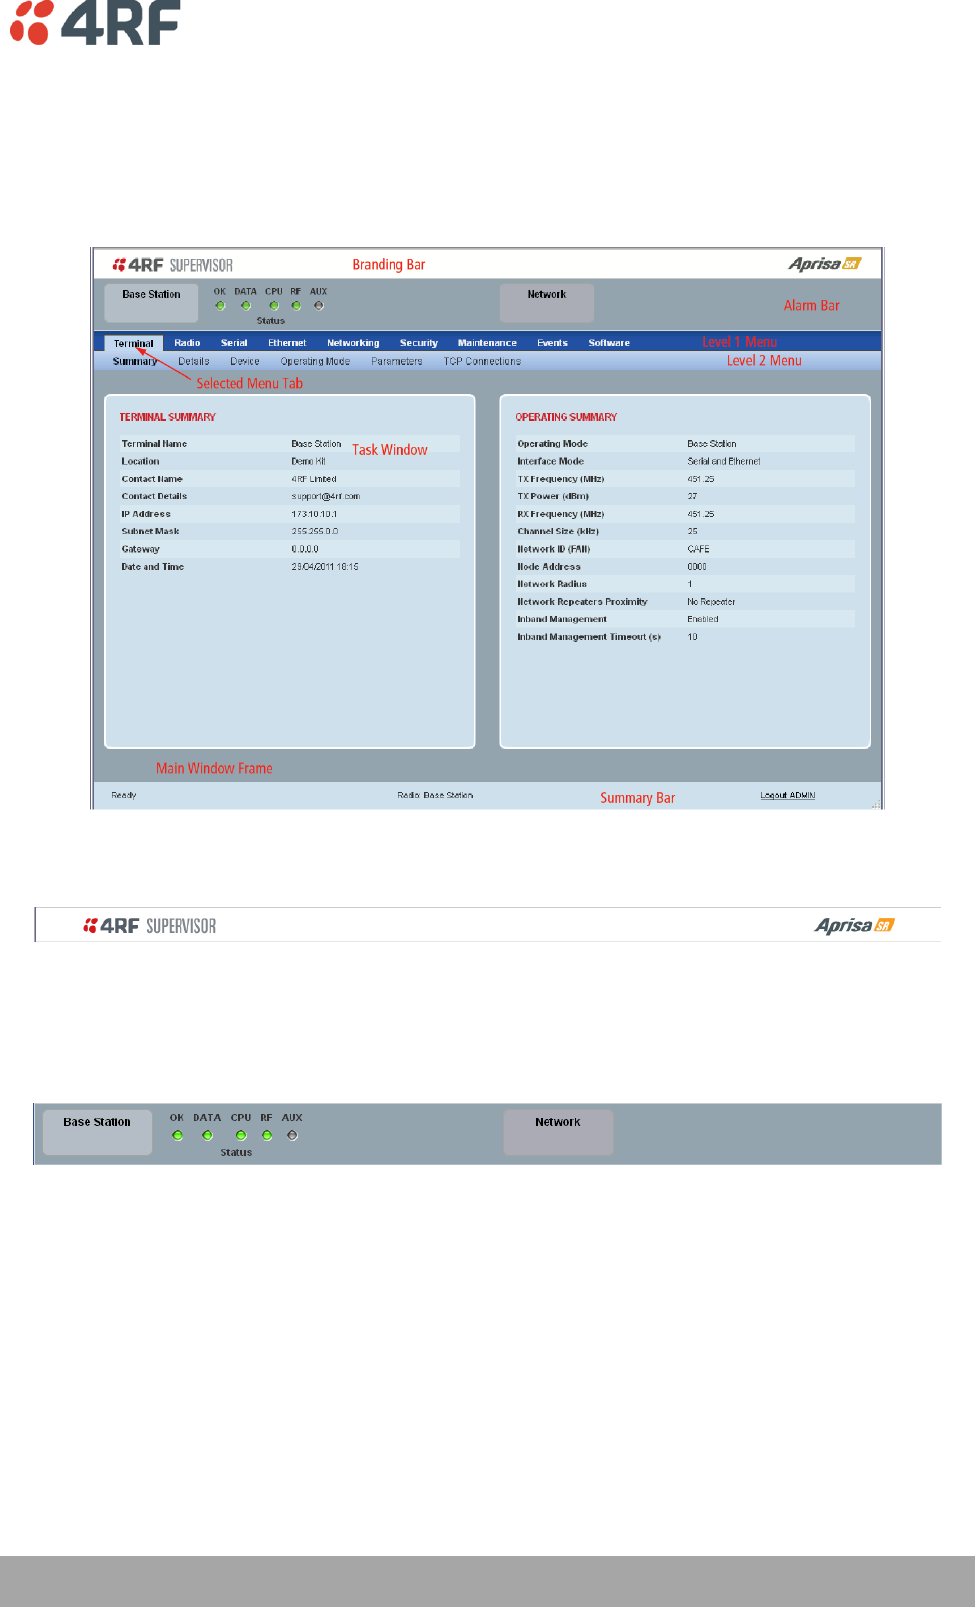Click the Network ID value 'CAFE'
Viewport: 975px width, 1607px height.
698,549
